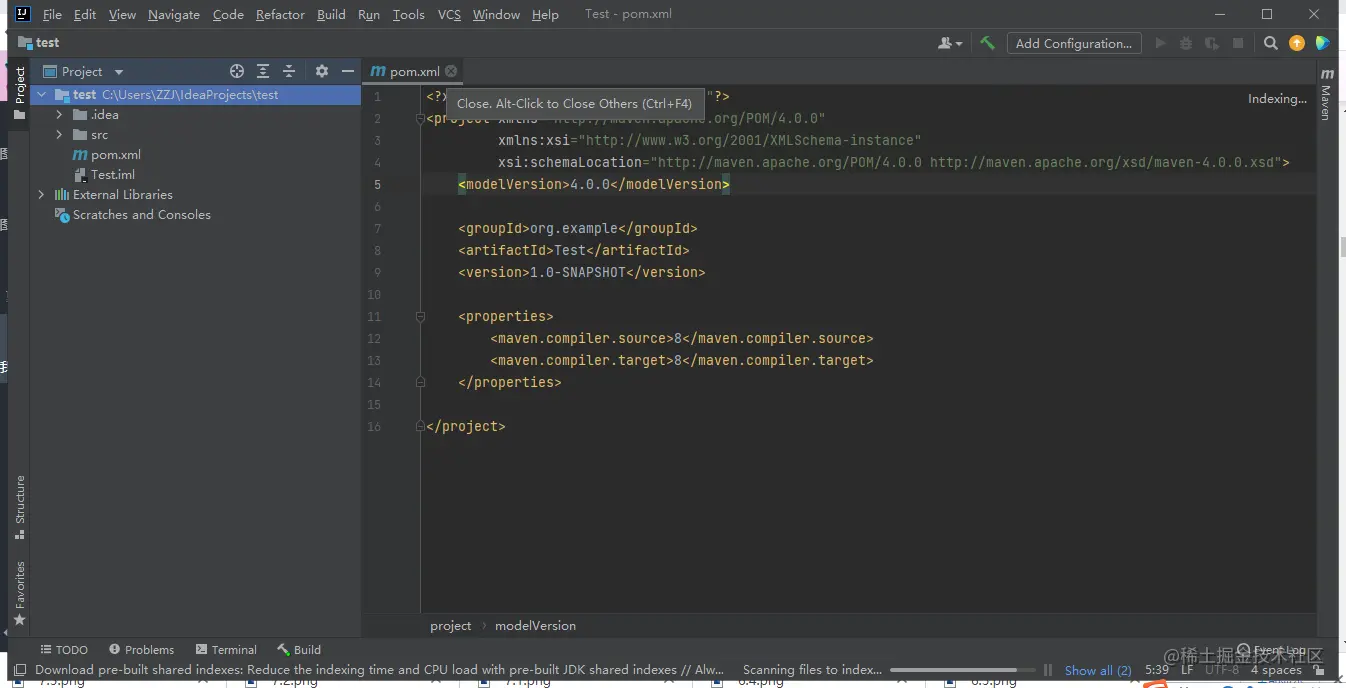Screen dimensions: 1346x688
Task: Place cursor in the artifactId line
Action: pyautogui.click(x=574, y=250)
